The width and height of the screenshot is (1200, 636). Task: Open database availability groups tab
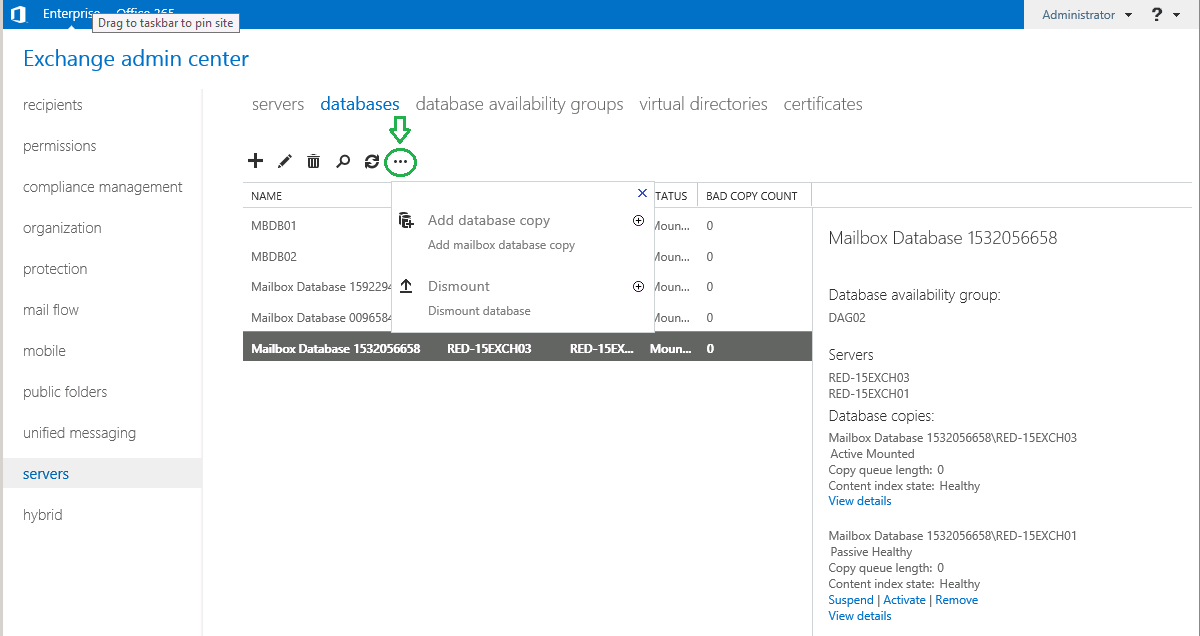520,104
